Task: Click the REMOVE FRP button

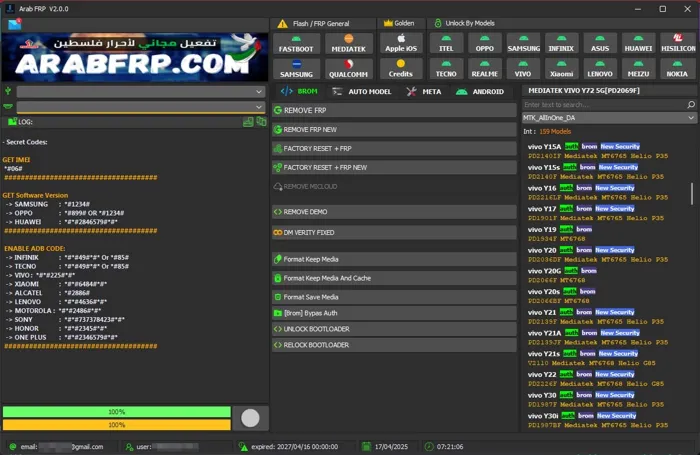Action: tap(394, 110)
